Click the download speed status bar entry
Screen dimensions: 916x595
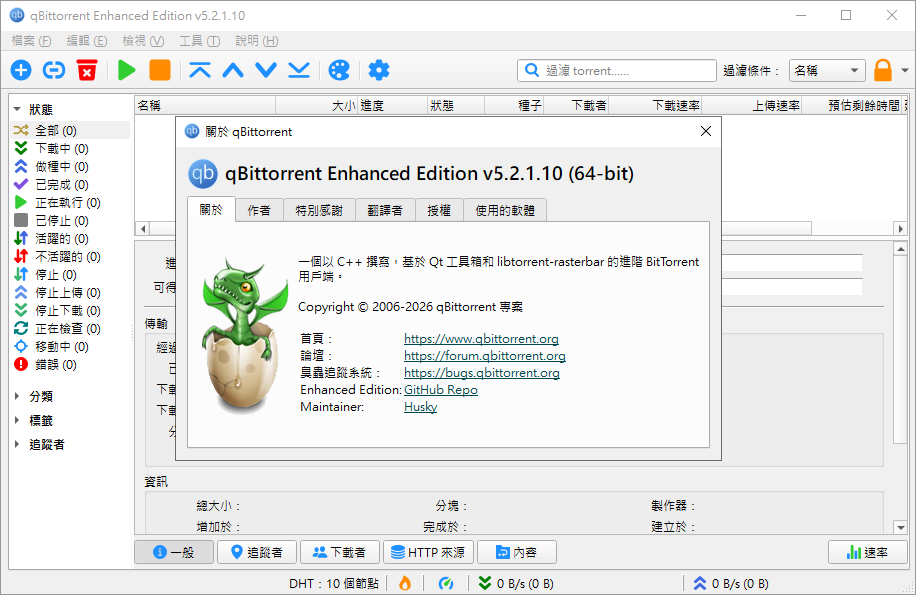516,583
